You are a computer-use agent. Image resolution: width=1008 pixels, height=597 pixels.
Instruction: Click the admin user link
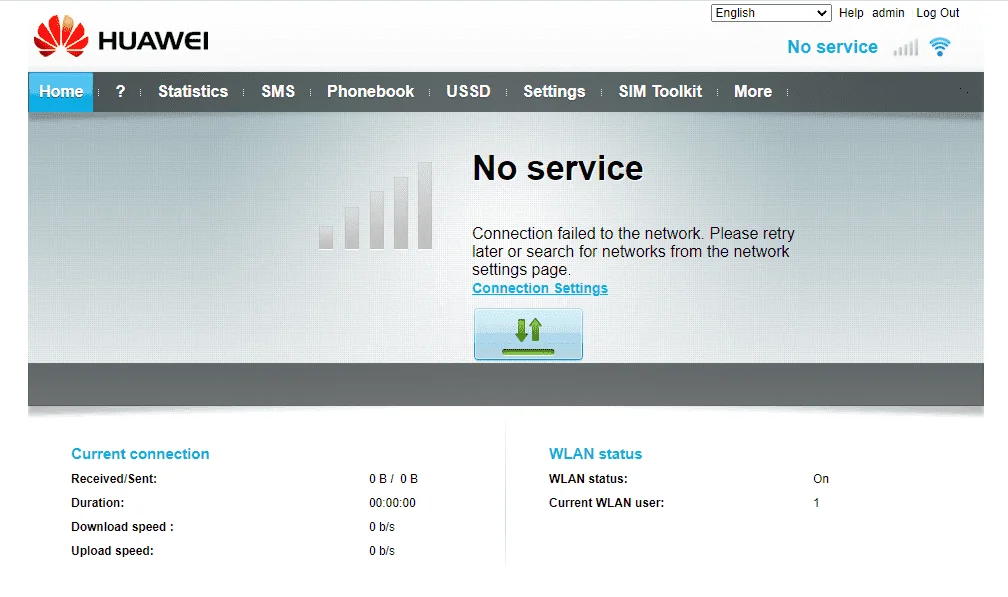tap(888, 13)
